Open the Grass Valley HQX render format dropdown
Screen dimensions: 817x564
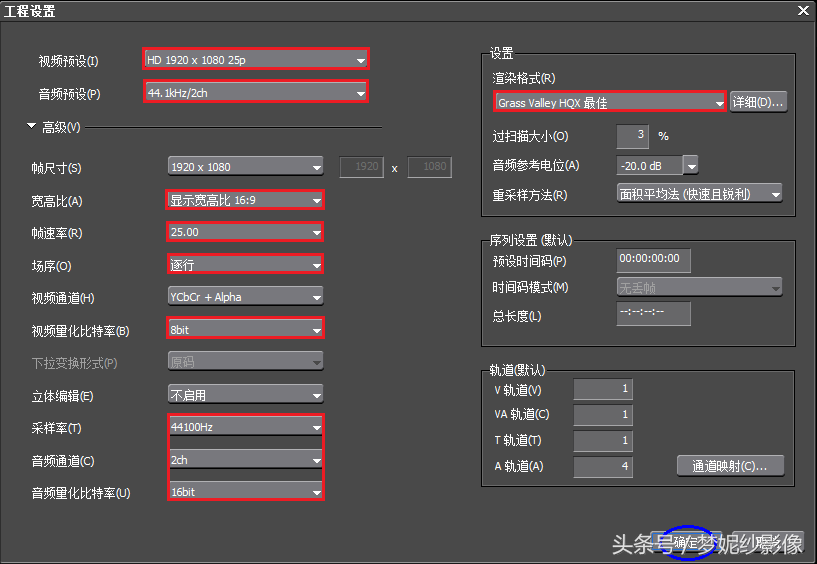pyautogui.click(x=610, y=102)
